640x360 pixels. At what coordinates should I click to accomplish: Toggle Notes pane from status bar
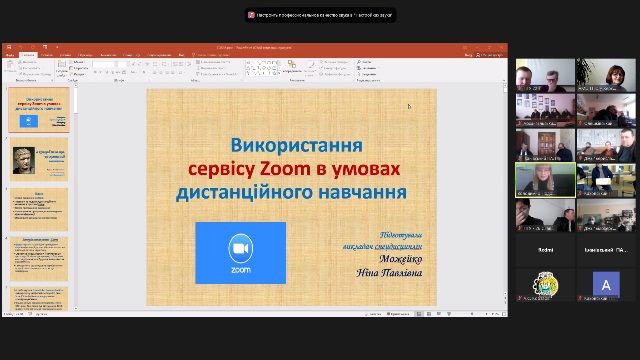click(373, 314)
